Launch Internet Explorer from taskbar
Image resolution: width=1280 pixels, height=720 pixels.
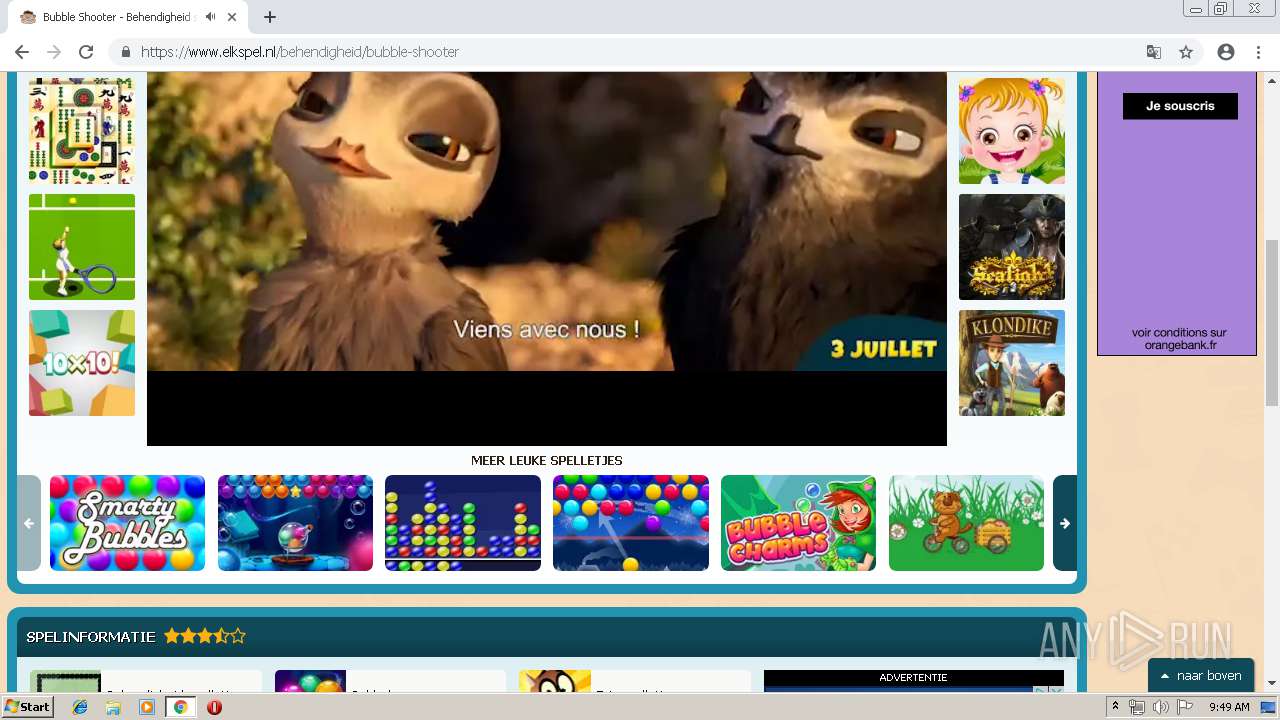[80, 707]
